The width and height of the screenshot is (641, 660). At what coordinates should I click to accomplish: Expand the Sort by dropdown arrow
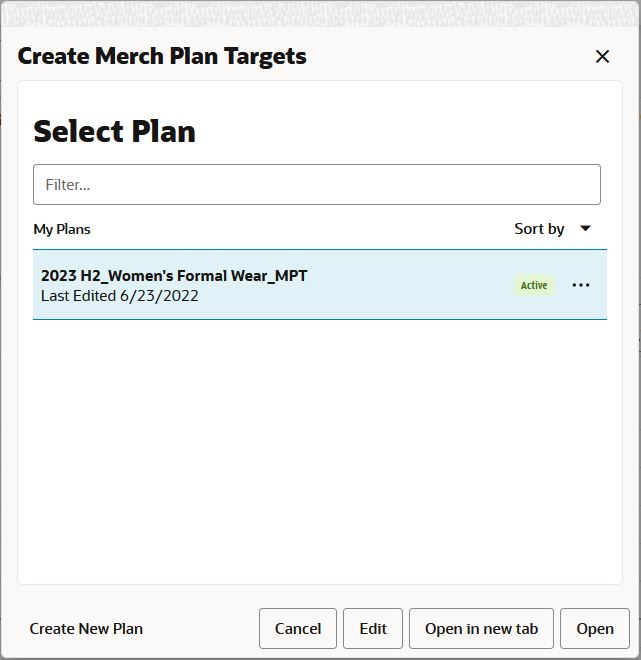point(586,228)
